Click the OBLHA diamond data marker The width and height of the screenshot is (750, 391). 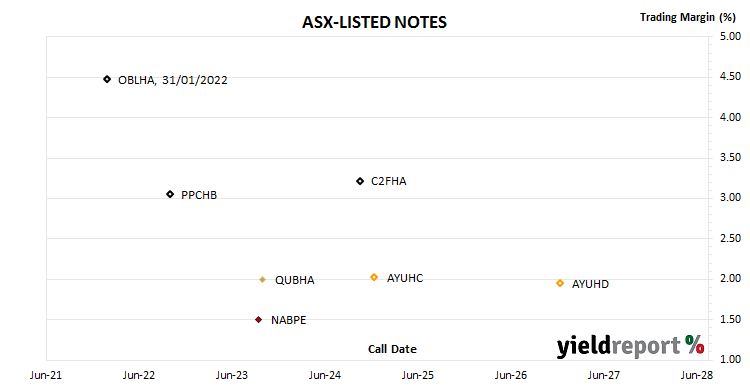107,79
